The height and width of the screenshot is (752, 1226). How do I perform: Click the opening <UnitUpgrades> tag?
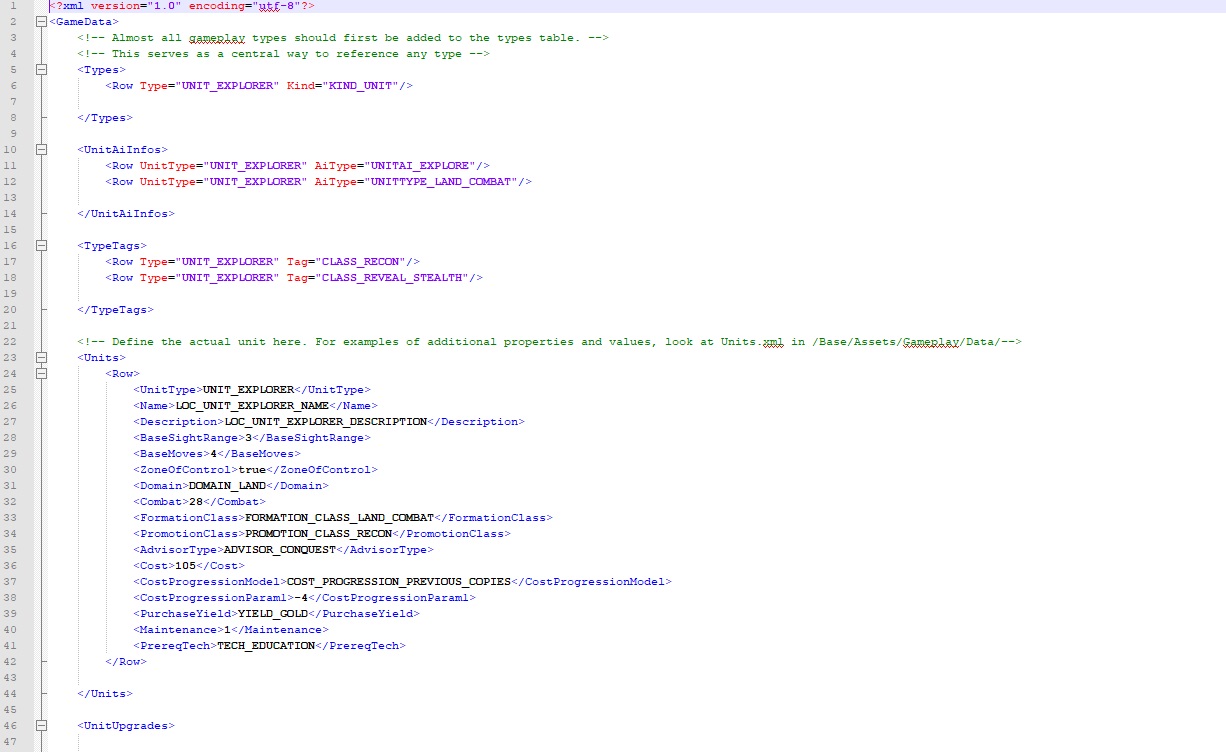126,726
